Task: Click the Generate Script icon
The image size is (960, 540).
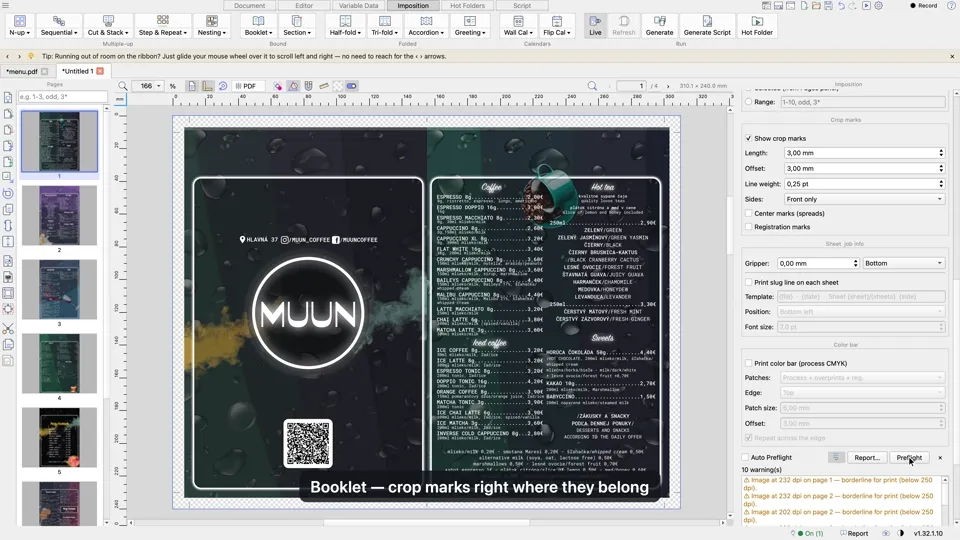Action: [x=707, y=26]
